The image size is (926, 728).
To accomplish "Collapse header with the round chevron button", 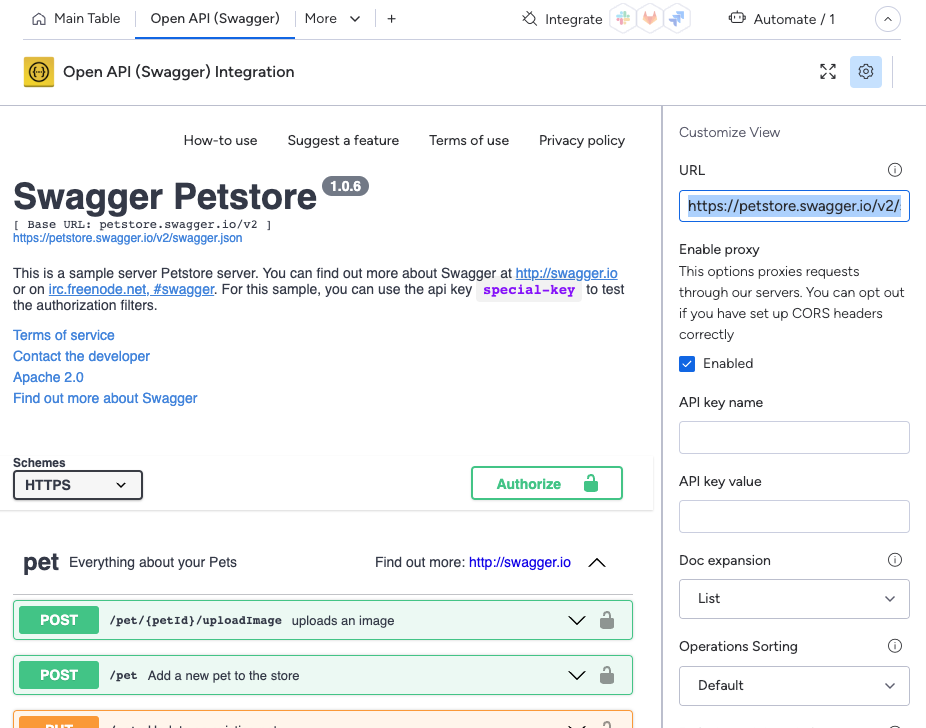I will click(888, 19).
